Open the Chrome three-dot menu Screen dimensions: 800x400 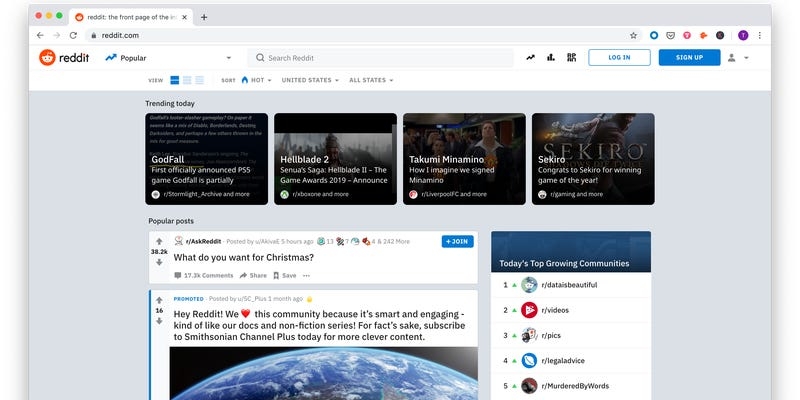point(760,35)
